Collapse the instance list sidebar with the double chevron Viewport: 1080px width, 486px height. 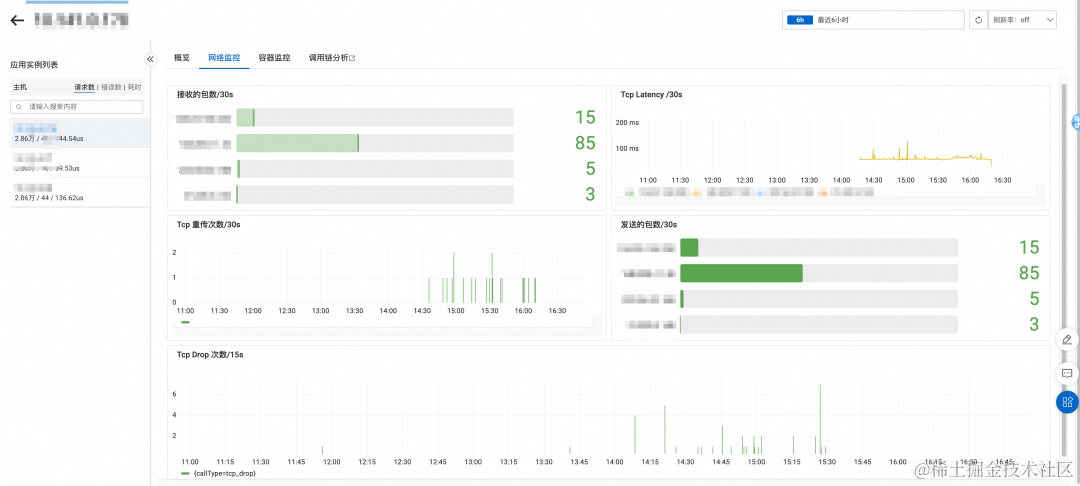pos(151,59)
